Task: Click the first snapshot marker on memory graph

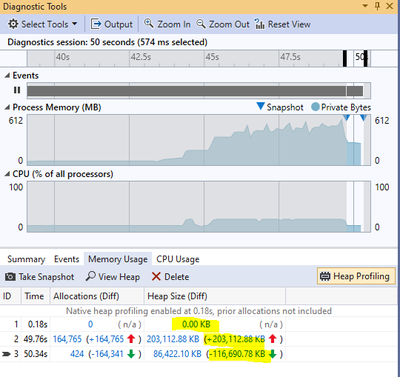Action: pos(346,118)
